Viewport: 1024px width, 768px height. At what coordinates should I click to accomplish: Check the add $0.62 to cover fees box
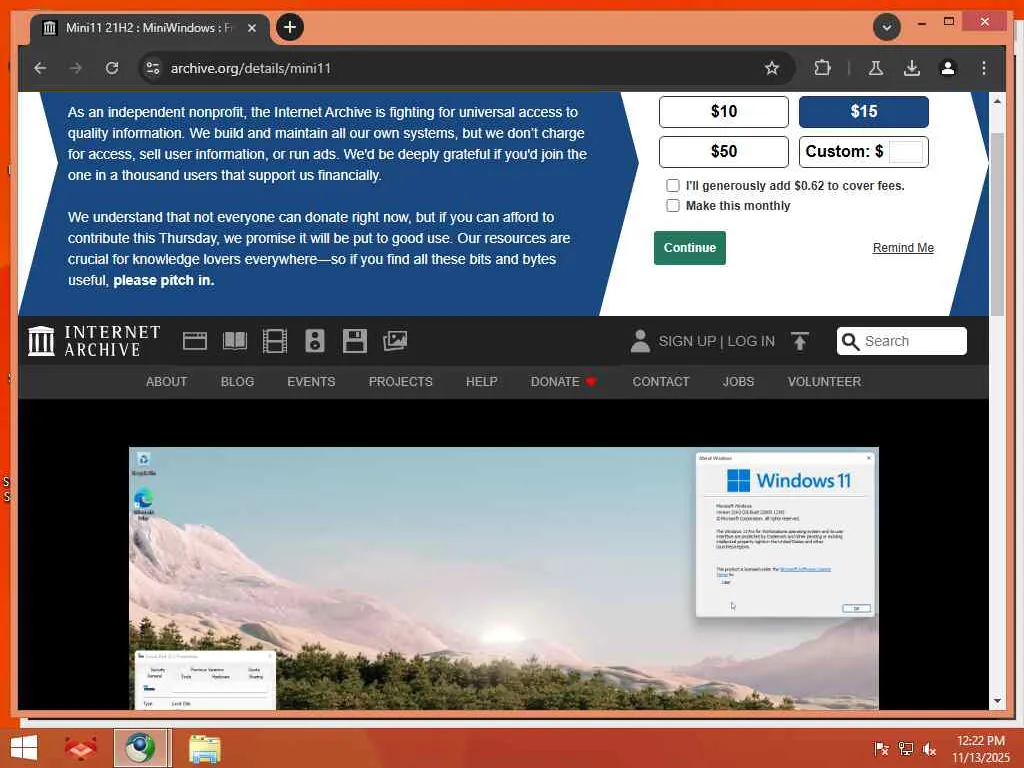click(x=673, y=185)
